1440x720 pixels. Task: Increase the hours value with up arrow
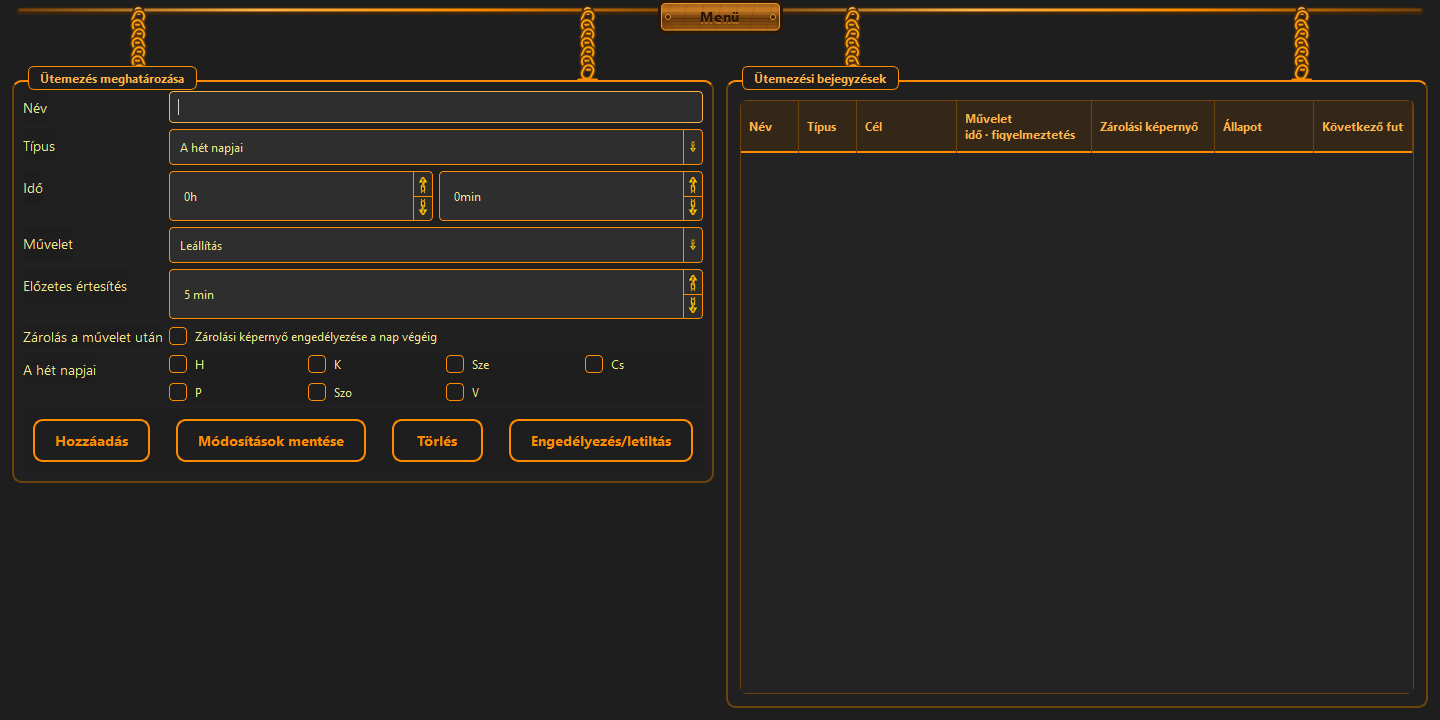tap(423, 184)
